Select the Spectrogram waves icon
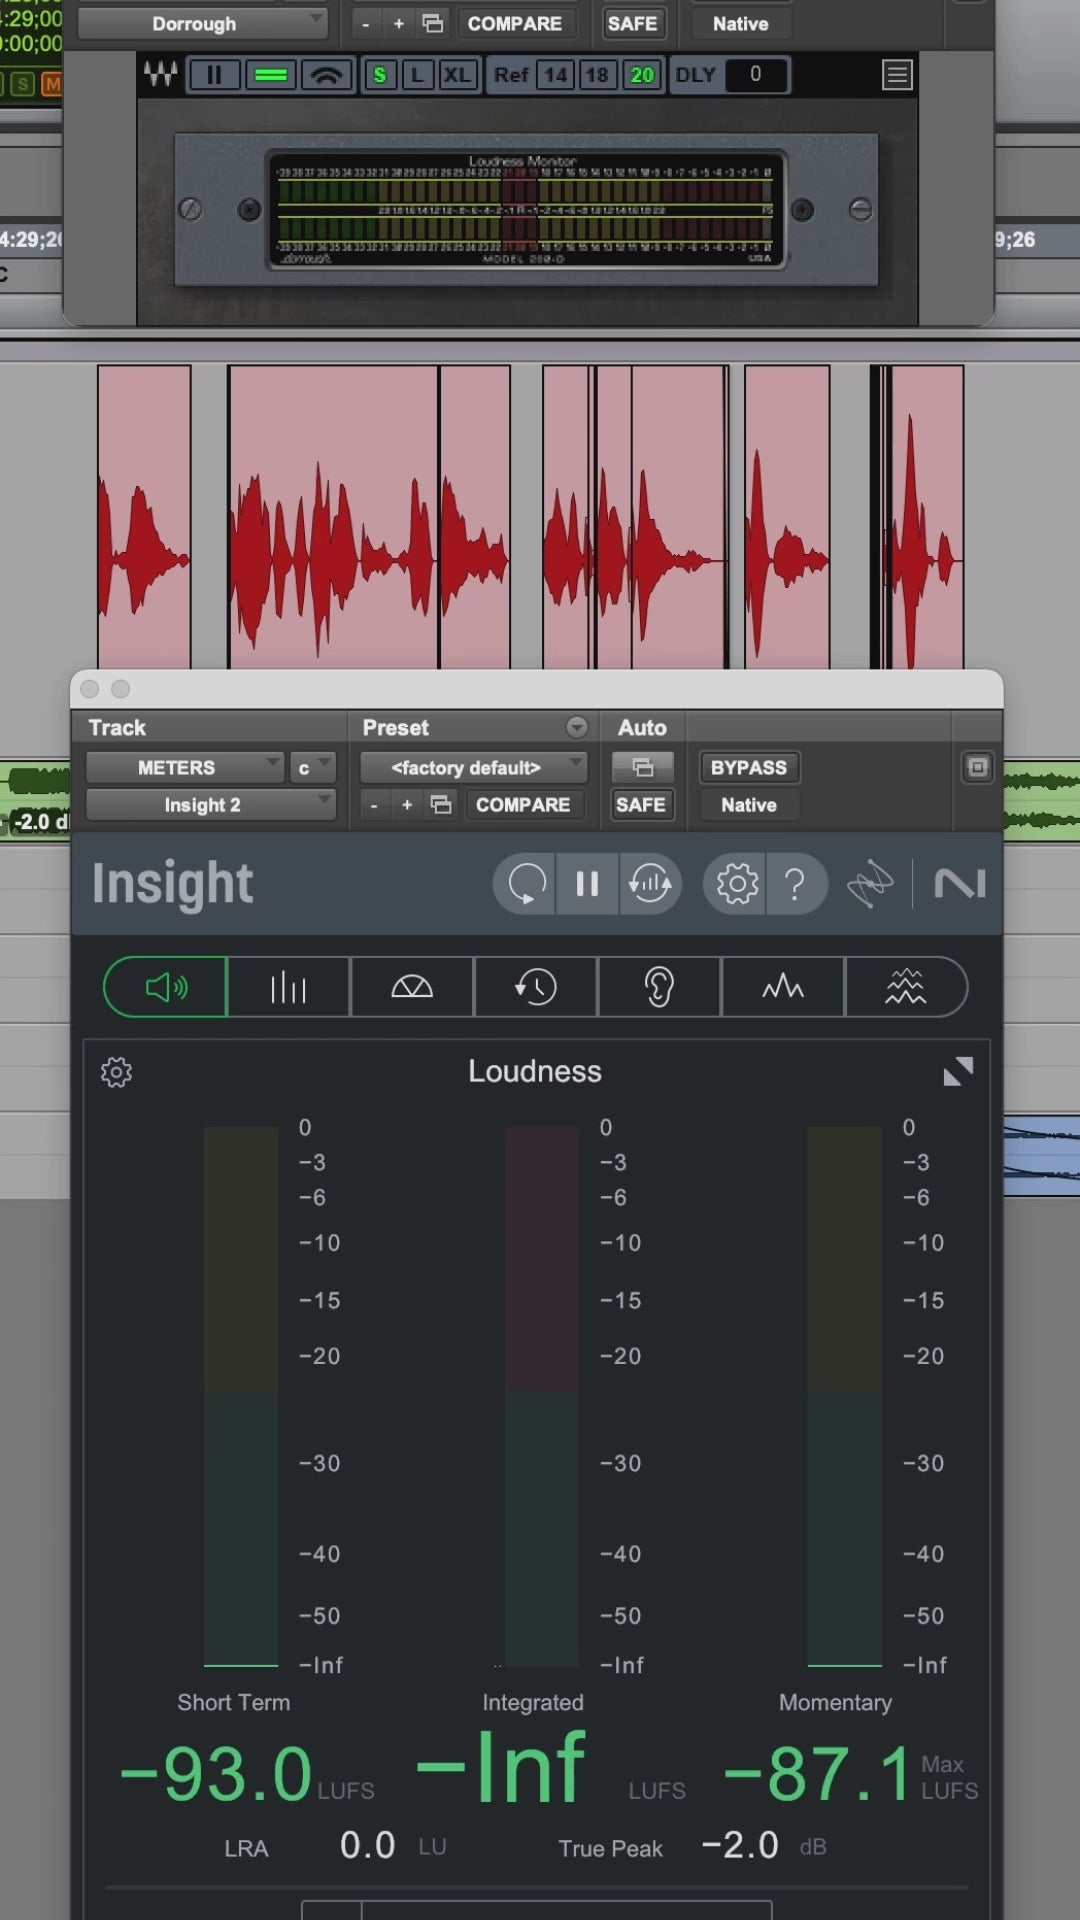Viewport: 1080px width, 1920px height. (x=905, y=988)
